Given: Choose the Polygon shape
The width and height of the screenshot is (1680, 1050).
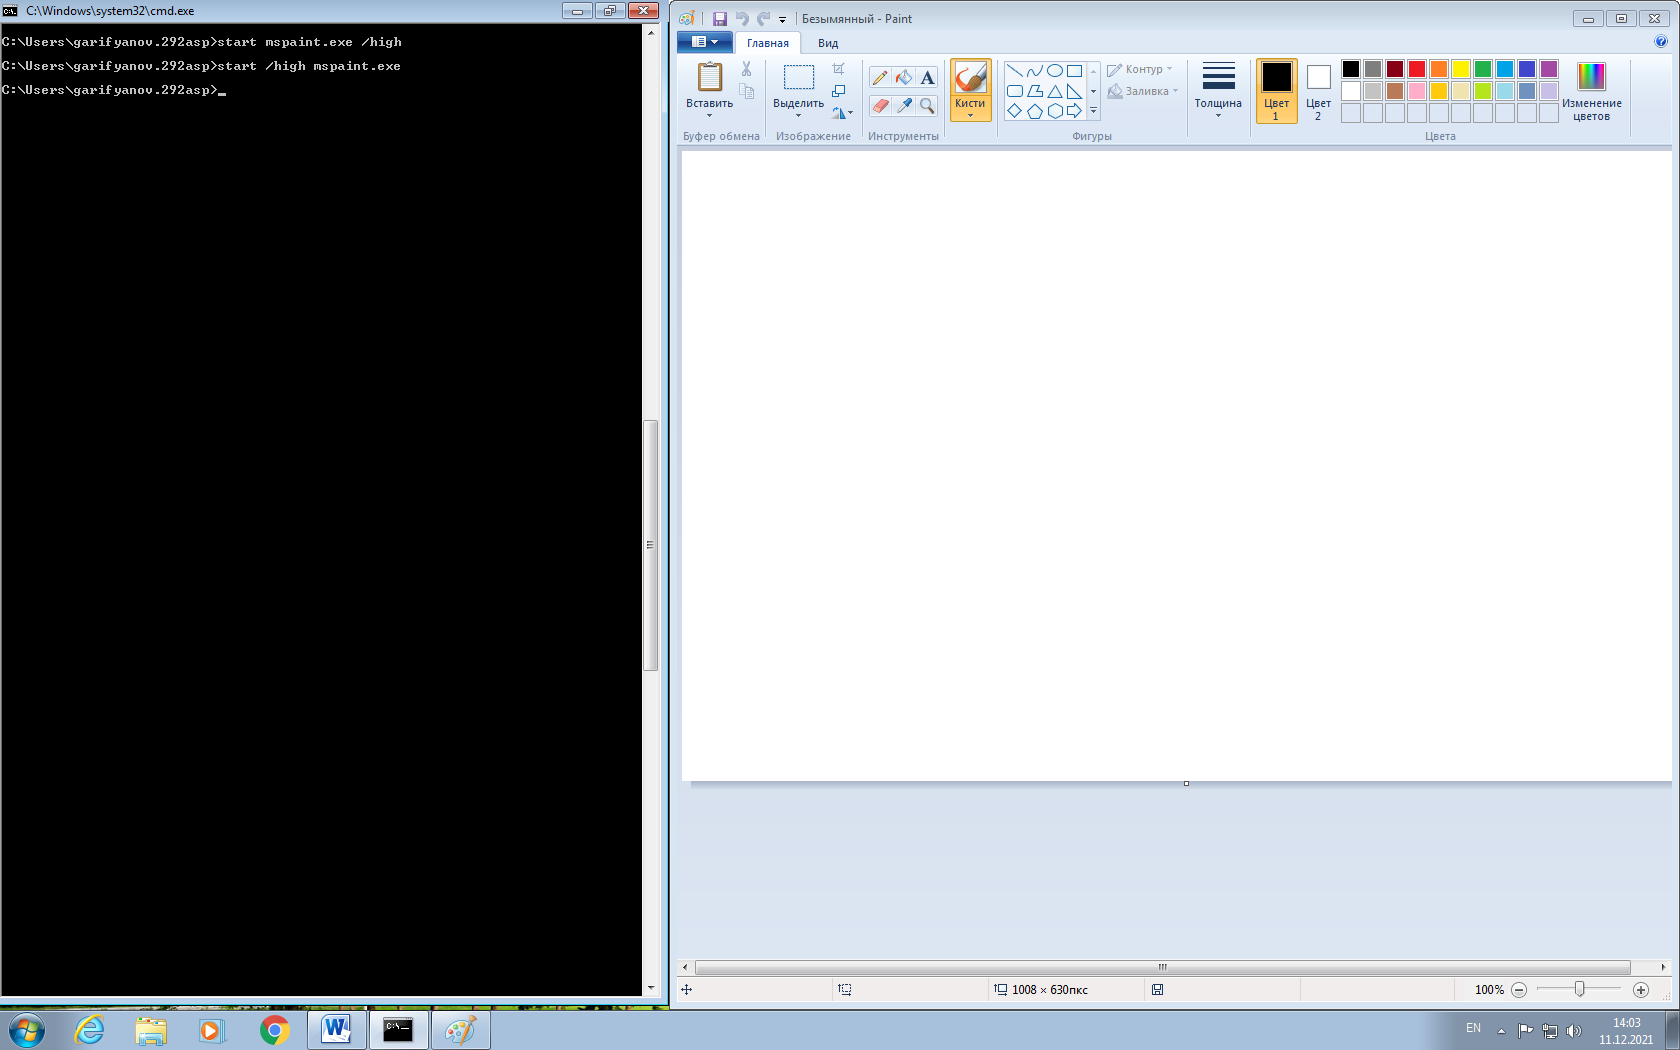Looking at the screenshot, I should pos(1035,91).
